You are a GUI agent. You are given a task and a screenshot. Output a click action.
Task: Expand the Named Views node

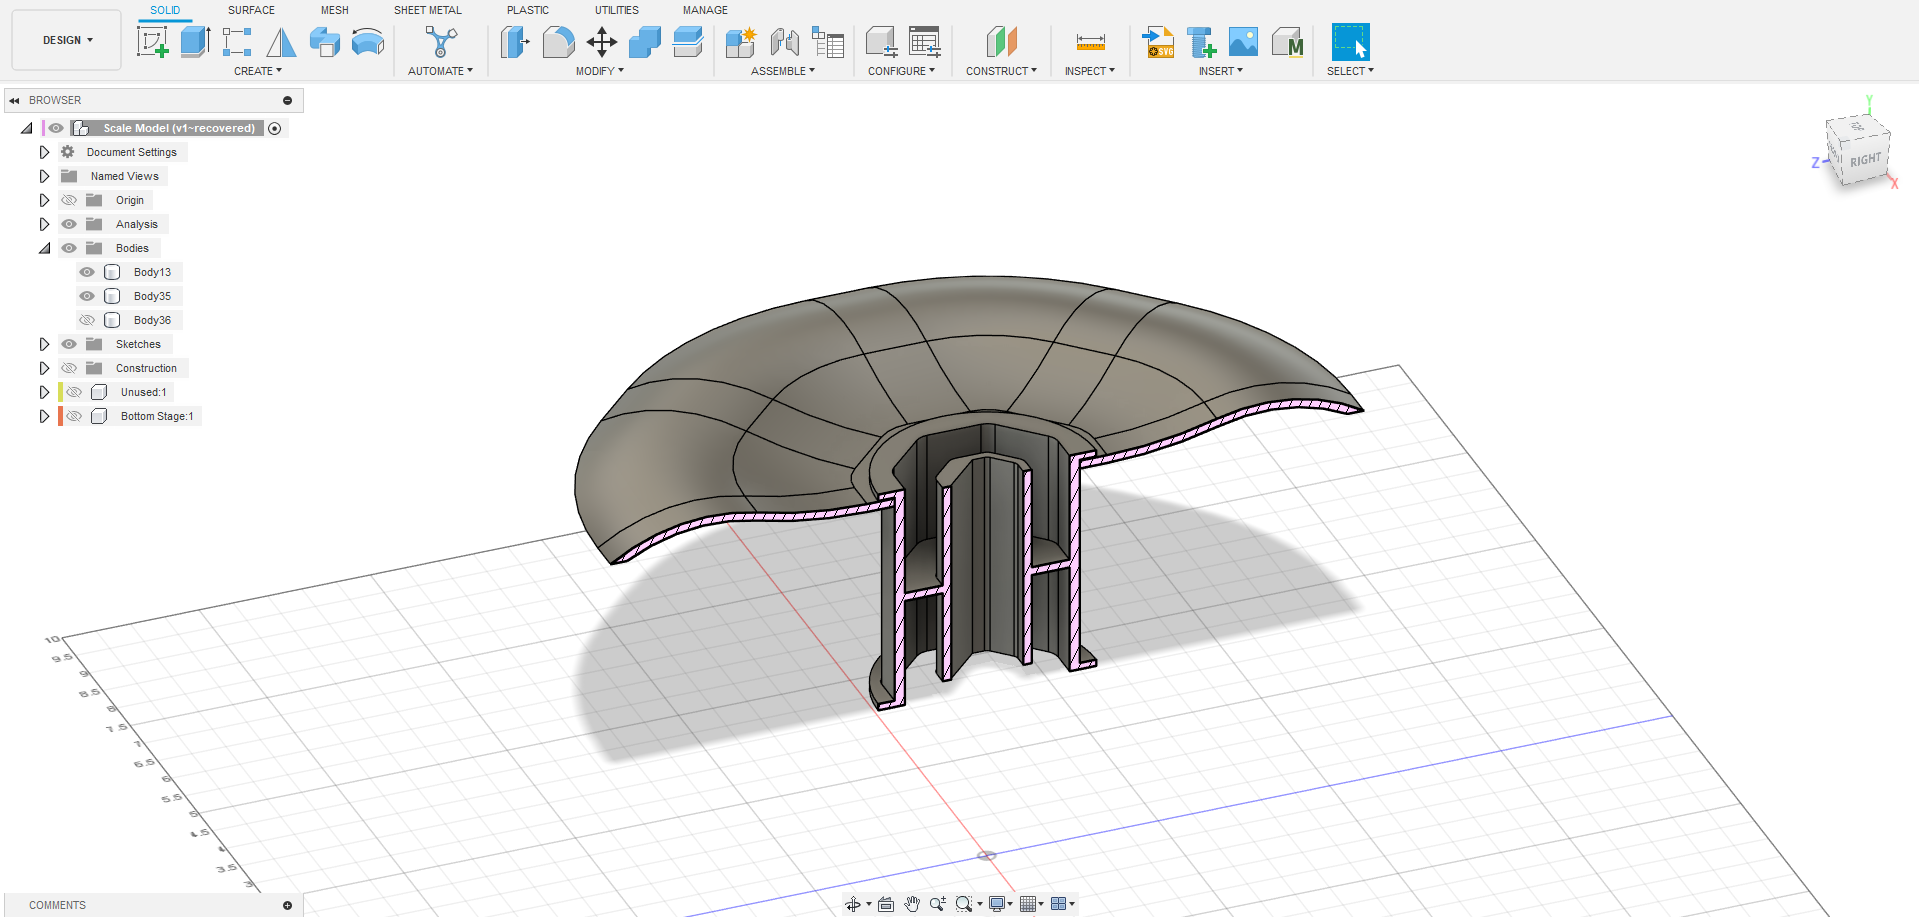click(44, 176)
